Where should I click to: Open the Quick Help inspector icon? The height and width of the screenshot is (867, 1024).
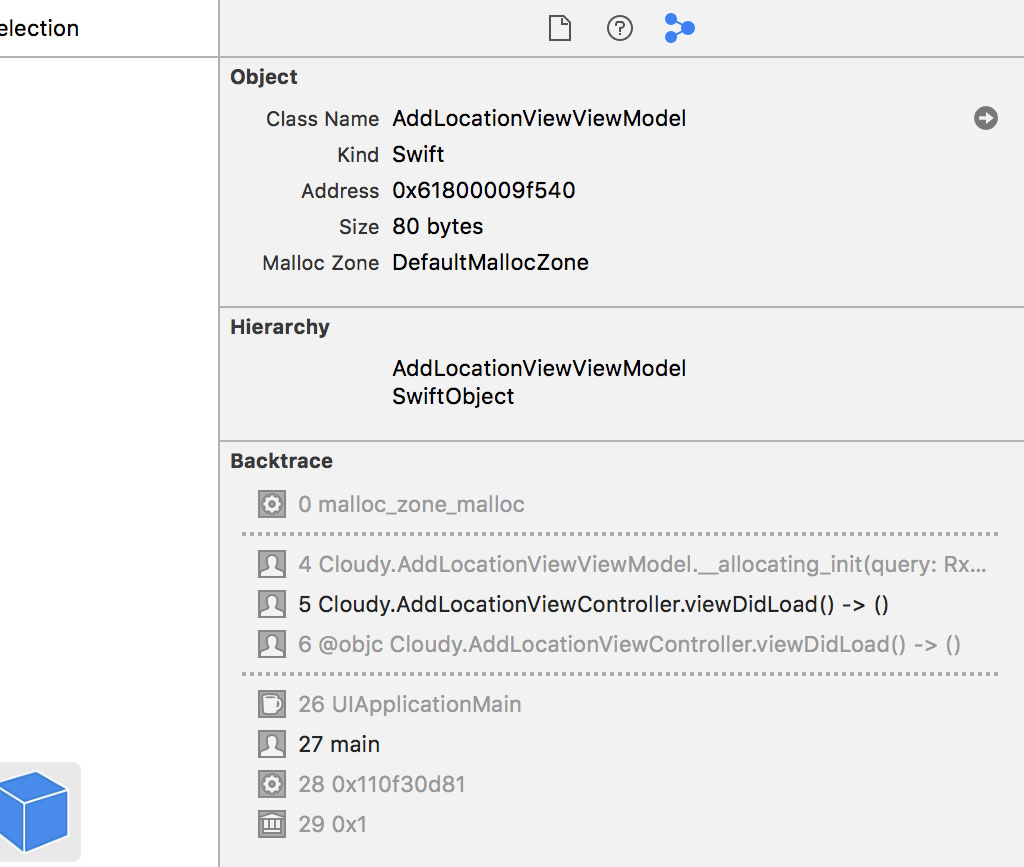(620, 28)
